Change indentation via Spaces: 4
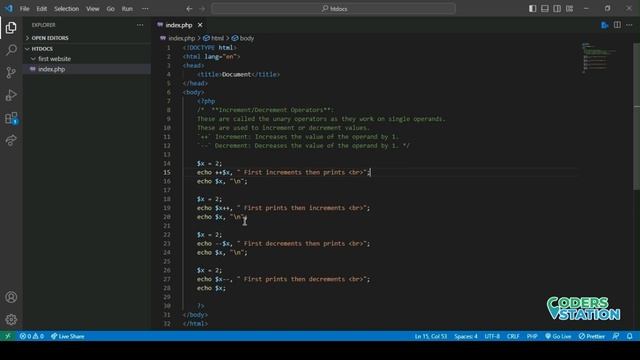Screen dimensions: 640x360 [x=466, y=336]
